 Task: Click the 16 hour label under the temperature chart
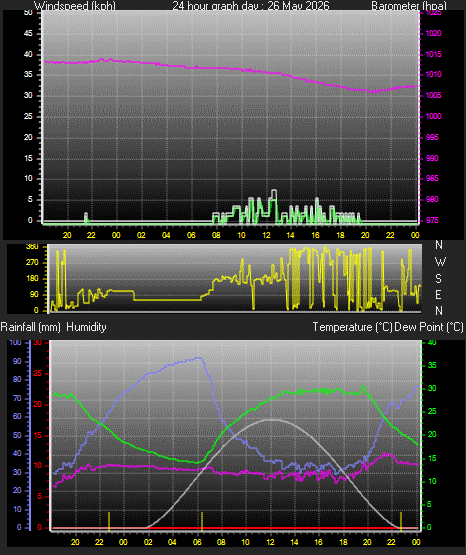(x=318, y=542)
